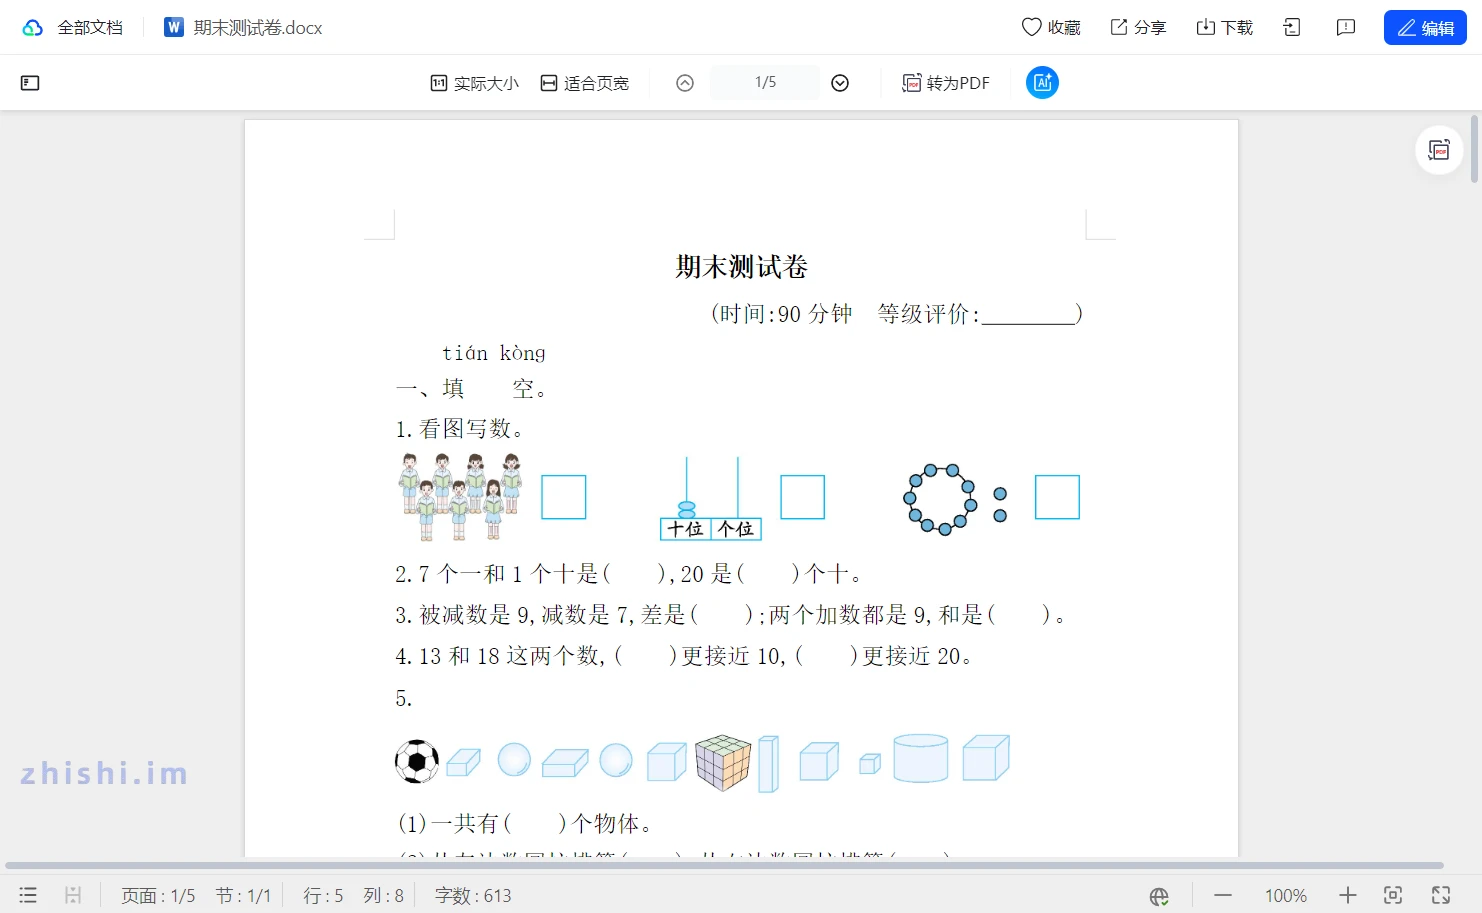Enter fullscreen mode icon

point(1441,895)
